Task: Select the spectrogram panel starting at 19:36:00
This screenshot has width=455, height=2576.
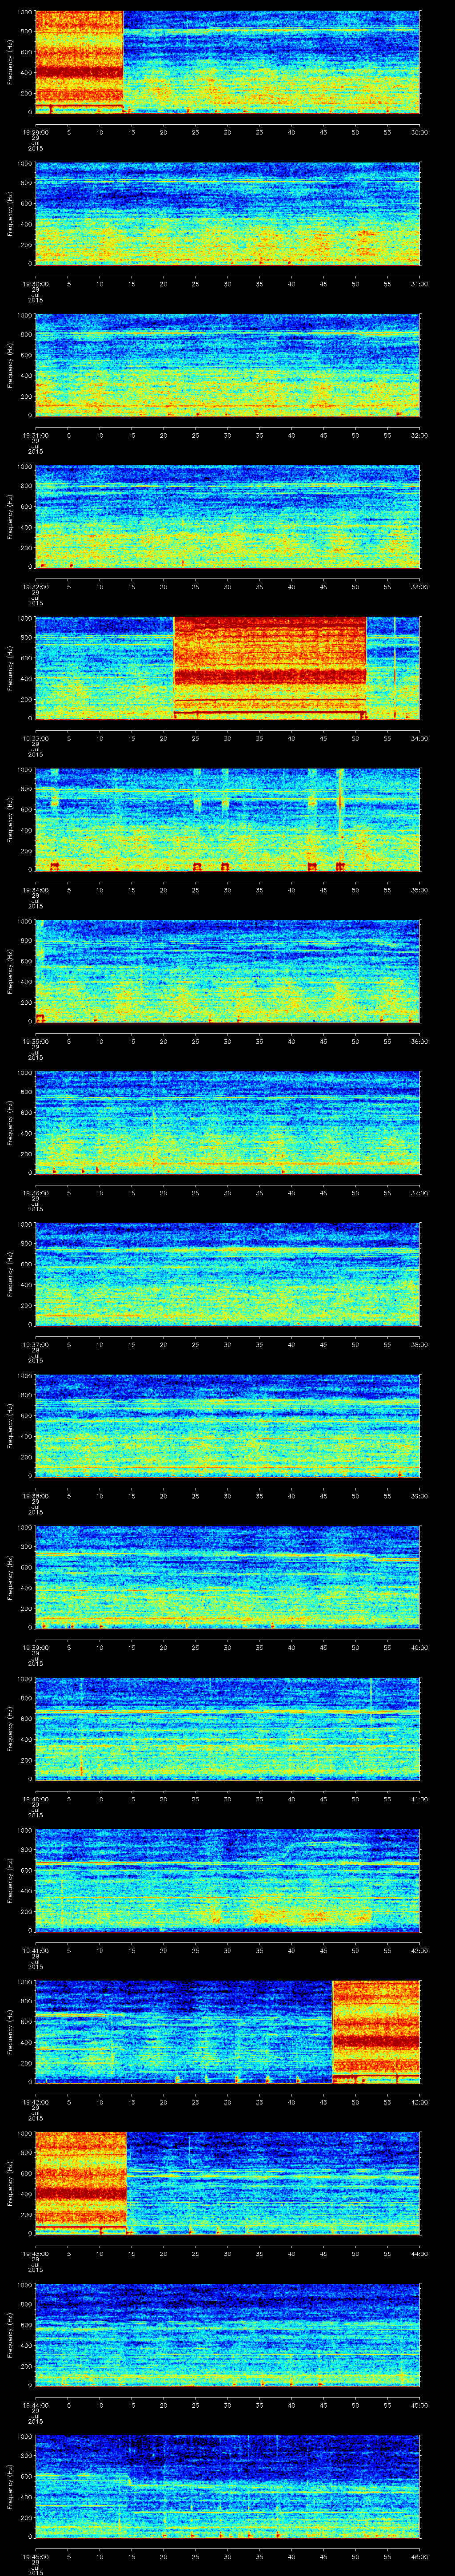Action: tap(228, 1123)
